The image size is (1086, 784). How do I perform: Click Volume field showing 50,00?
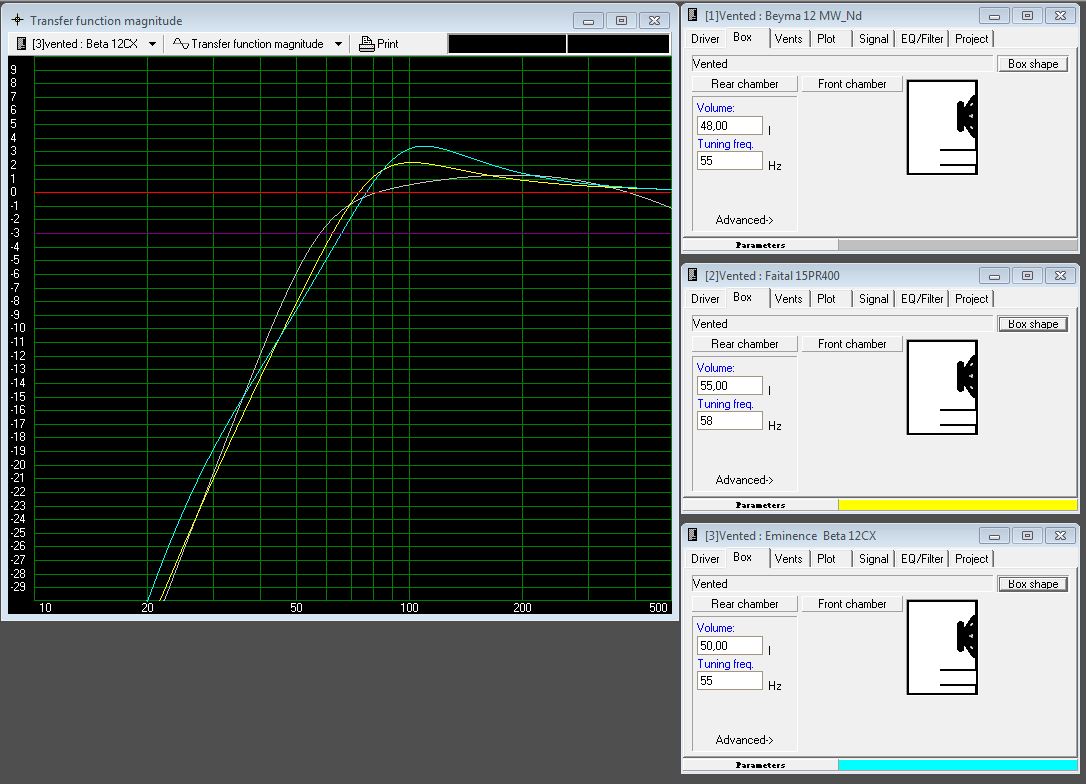[729, 645]
